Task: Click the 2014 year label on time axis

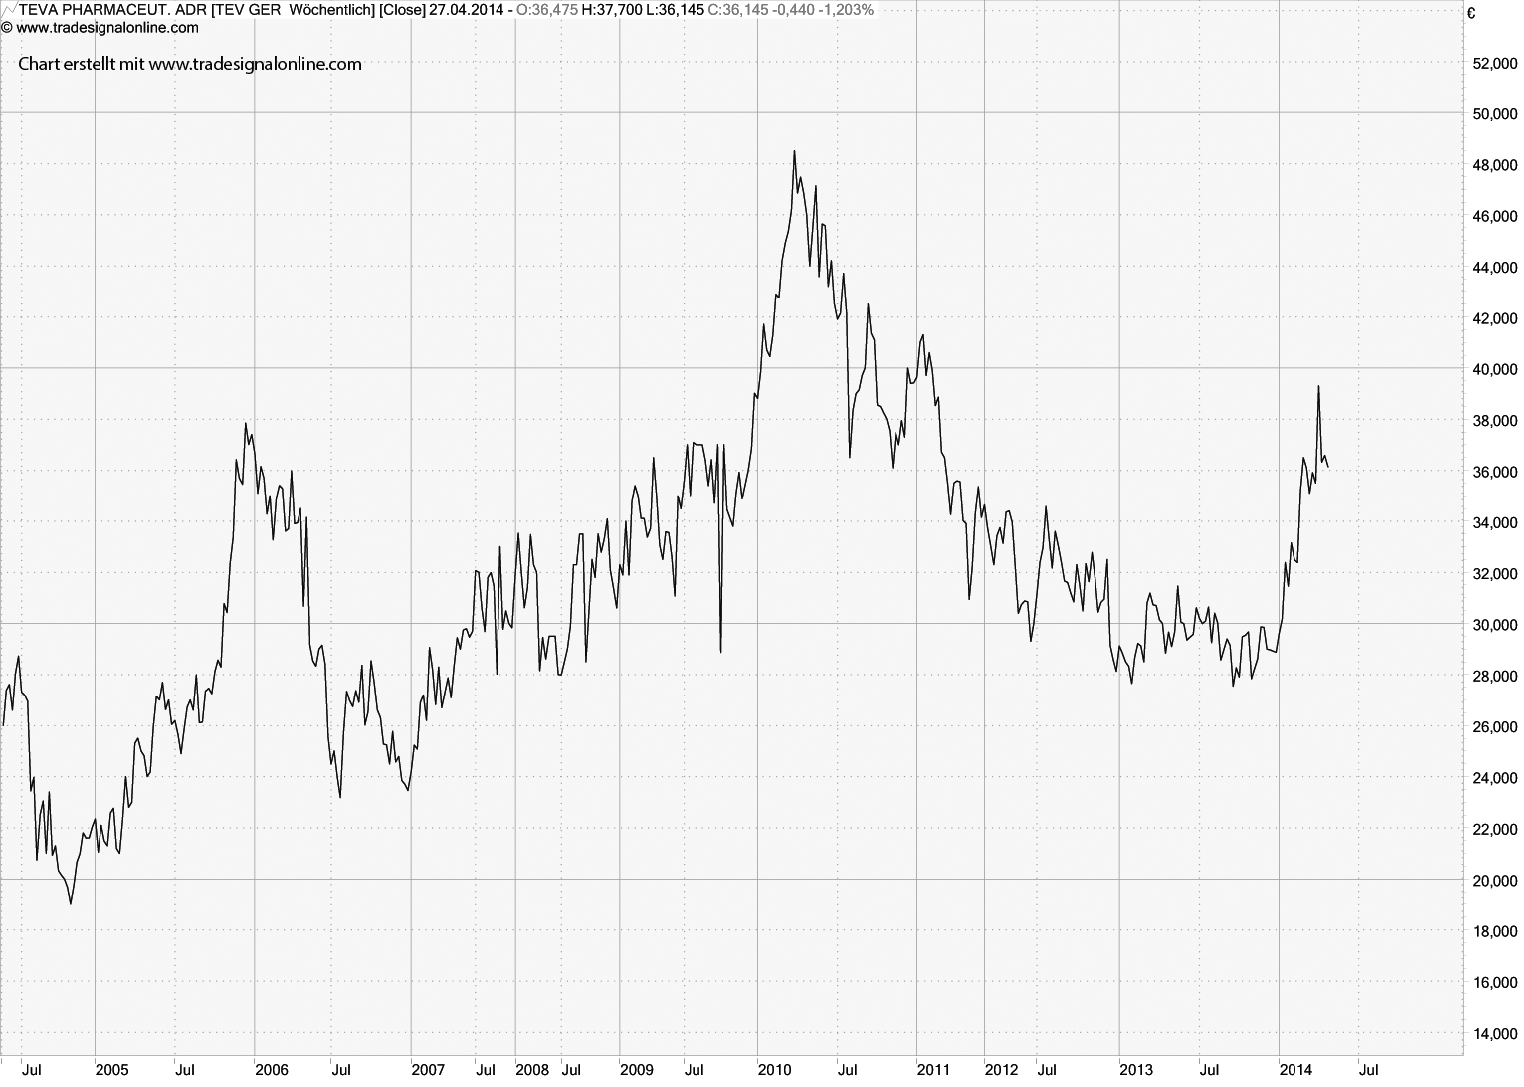Action: pos(1297,1070)
